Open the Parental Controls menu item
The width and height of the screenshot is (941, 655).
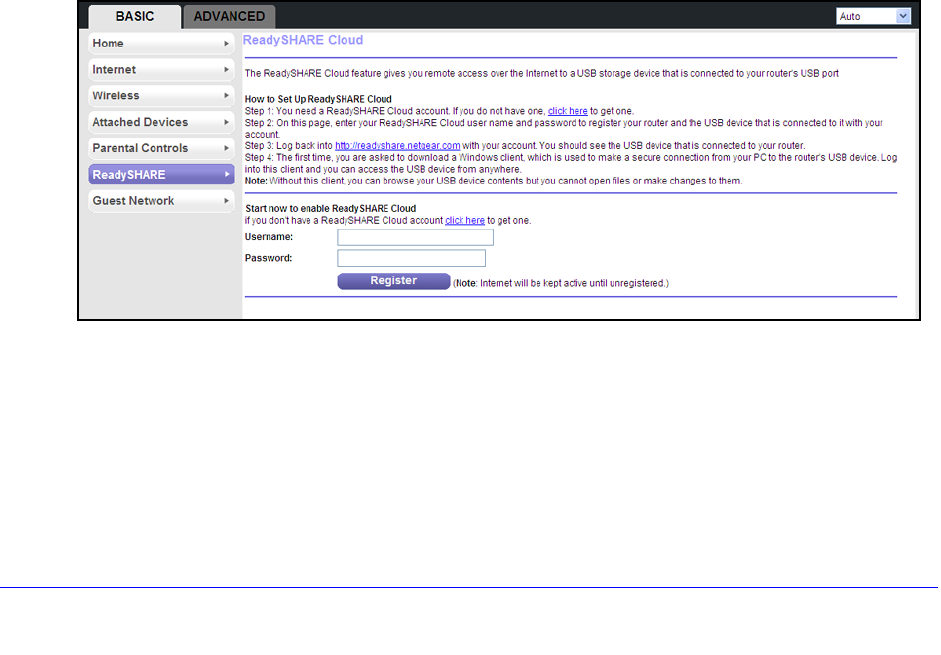coord(161,148)
